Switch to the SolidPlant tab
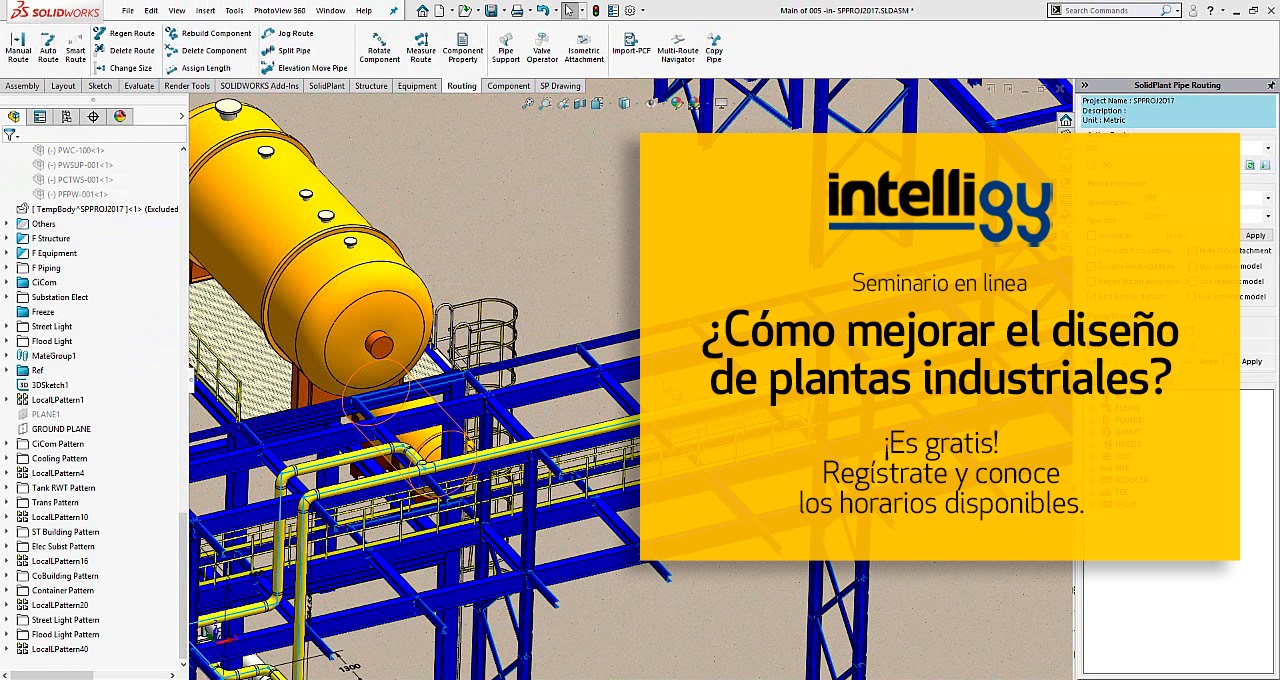The image size is (1280, 680). tap(326, 86)
